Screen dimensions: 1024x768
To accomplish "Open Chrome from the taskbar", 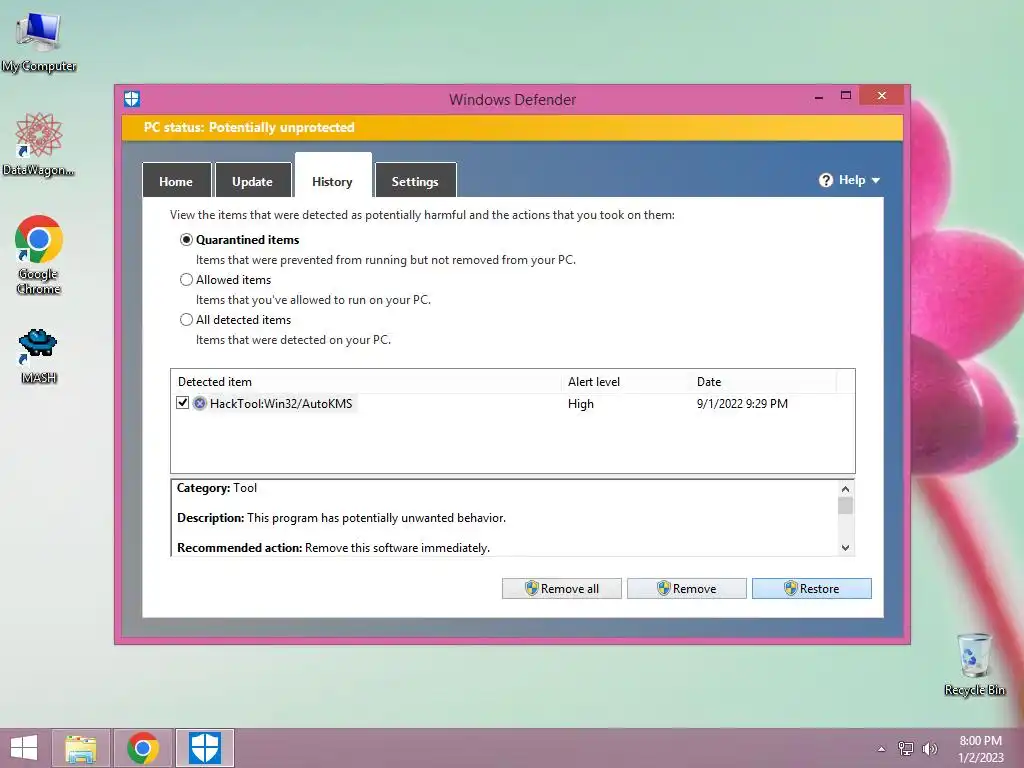I will [x=143, y=748].
